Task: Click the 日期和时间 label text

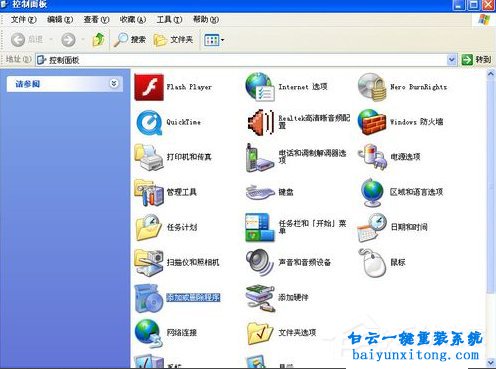Action: [409, 227]
